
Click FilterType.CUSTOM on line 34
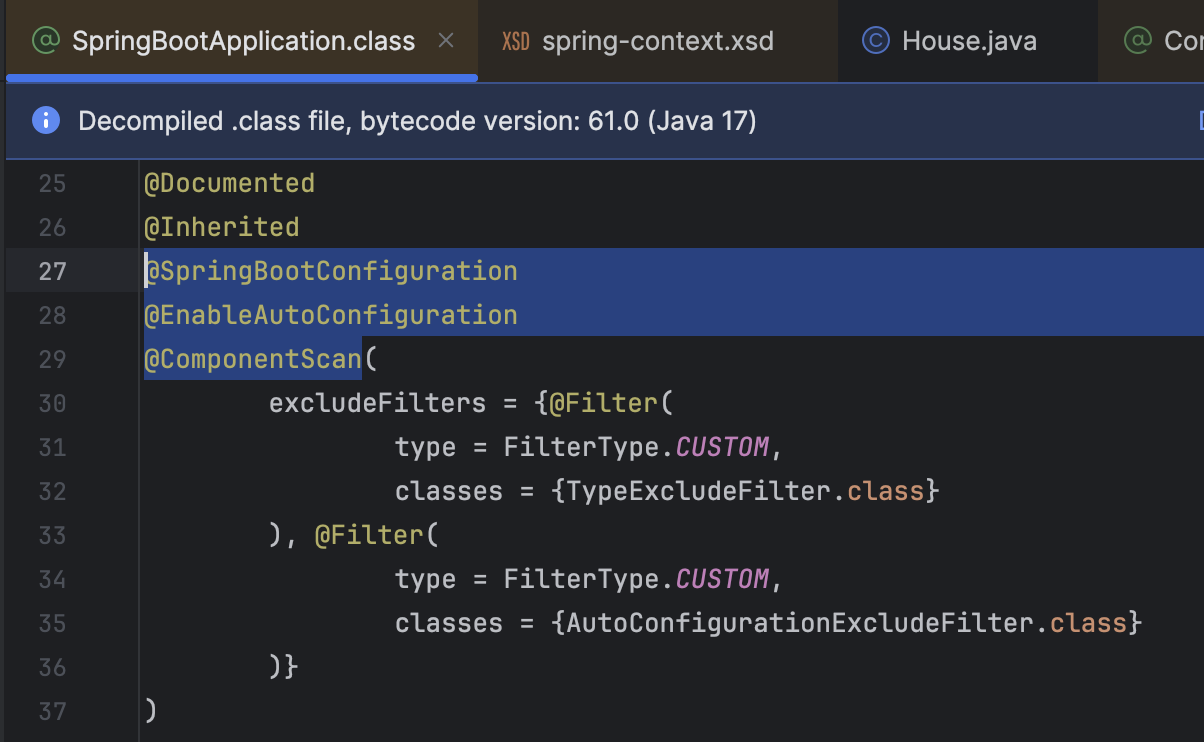(636, 580)
